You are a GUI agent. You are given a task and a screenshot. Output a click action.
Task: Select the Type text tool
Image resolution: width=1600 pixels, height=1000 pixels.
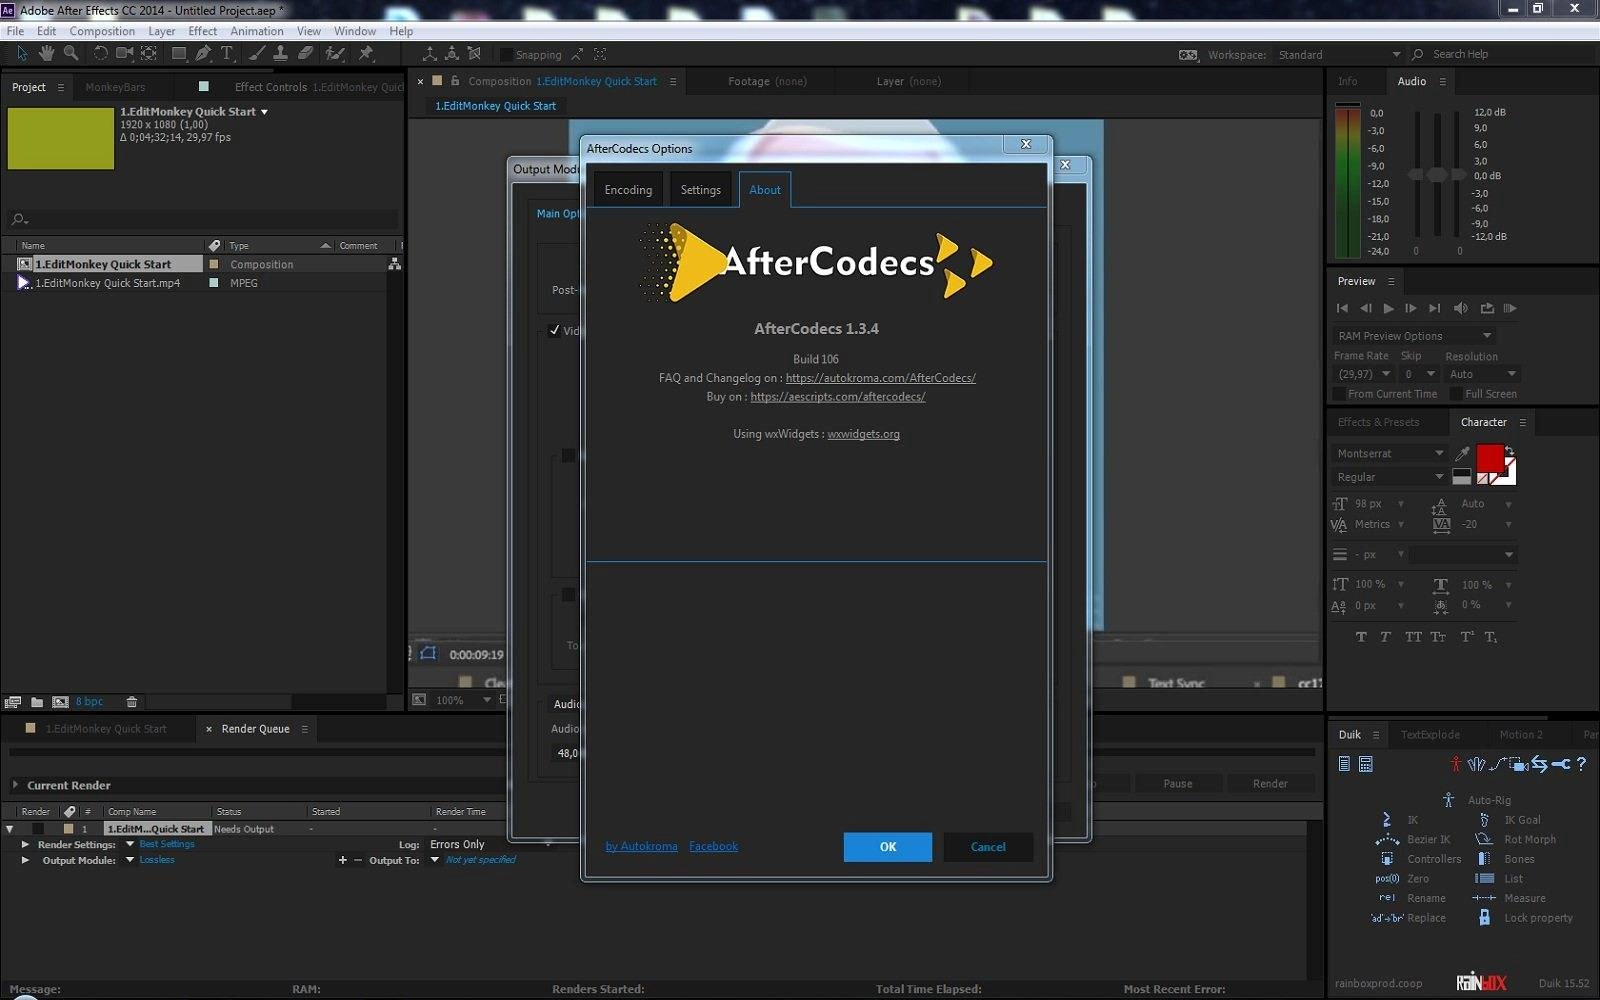point(227,54)
